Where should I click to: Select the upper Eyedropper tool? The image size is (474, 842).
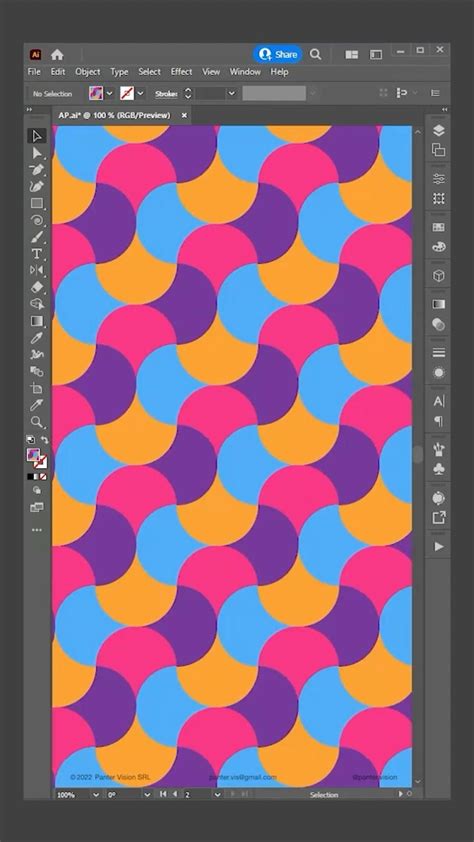tap(37, 338)
